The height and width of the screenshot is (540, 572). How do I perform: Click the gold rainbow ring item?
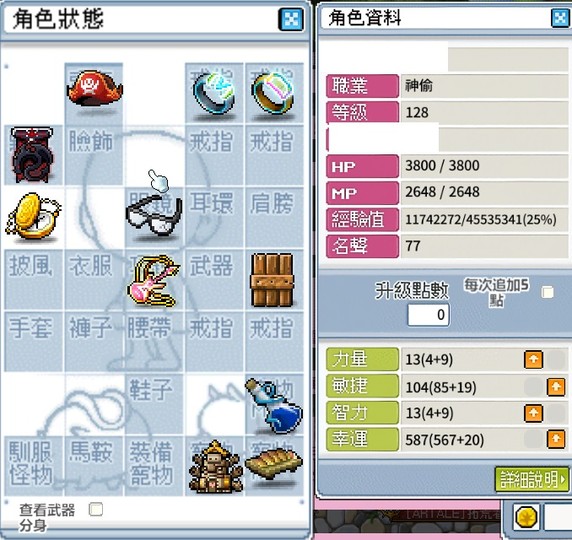click(x=273, y=93)
